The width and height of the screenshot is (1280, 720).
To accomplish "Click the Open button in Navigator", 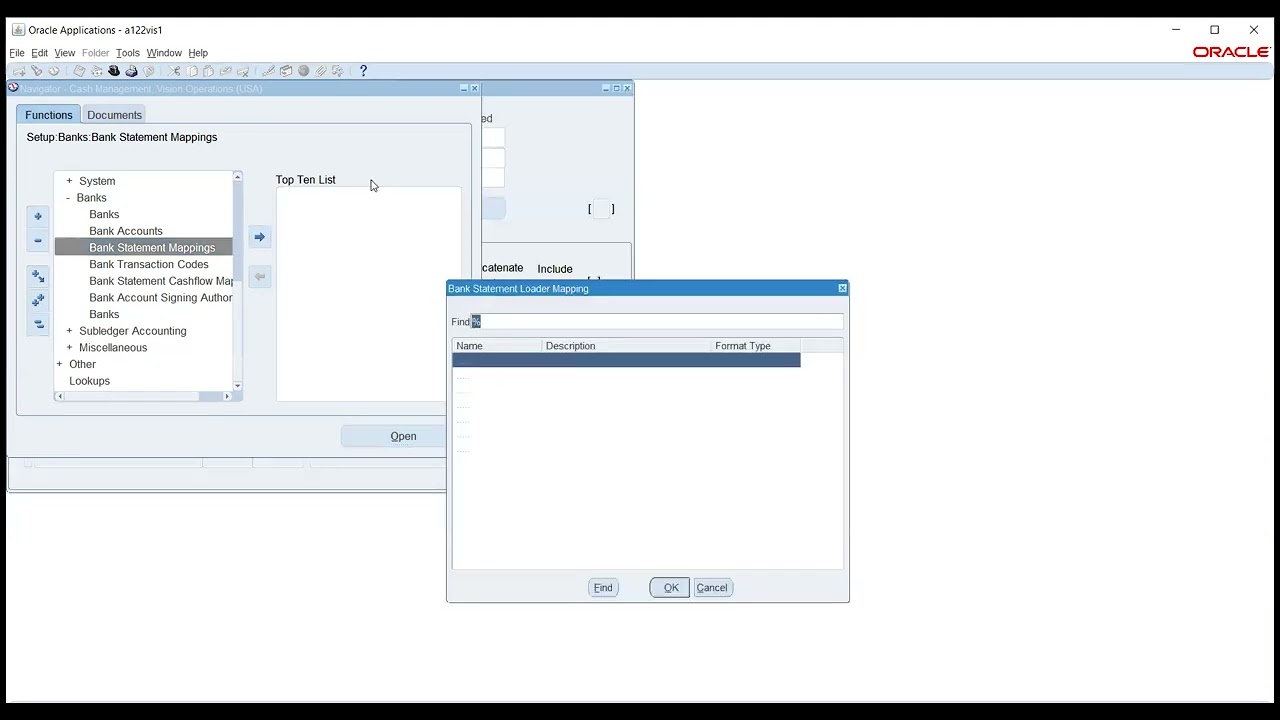I will click(x=403, y=436).
